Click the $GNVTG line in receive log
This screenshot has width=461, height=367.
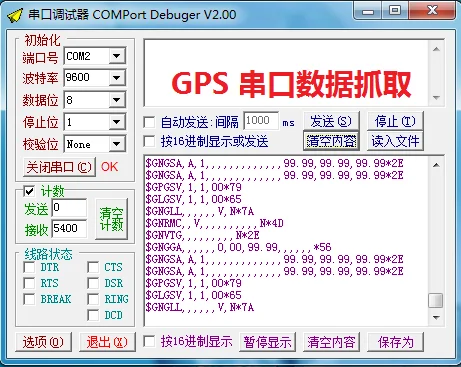click(202, 235)
